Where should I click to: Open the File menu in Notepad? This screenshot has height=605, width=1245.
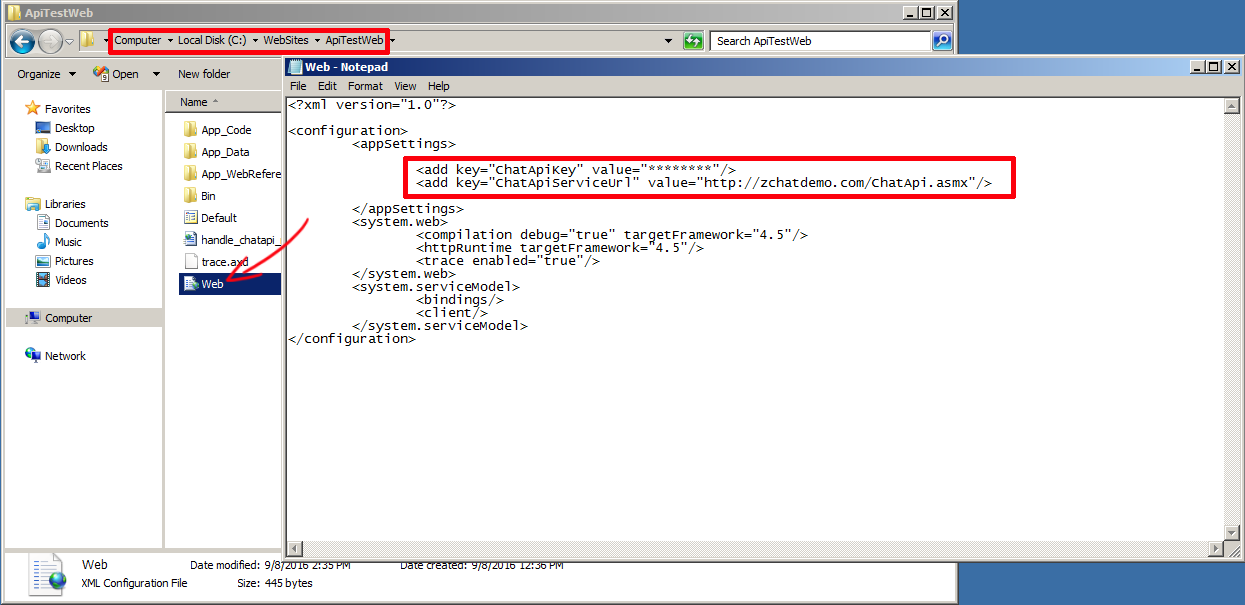(298, 86)
